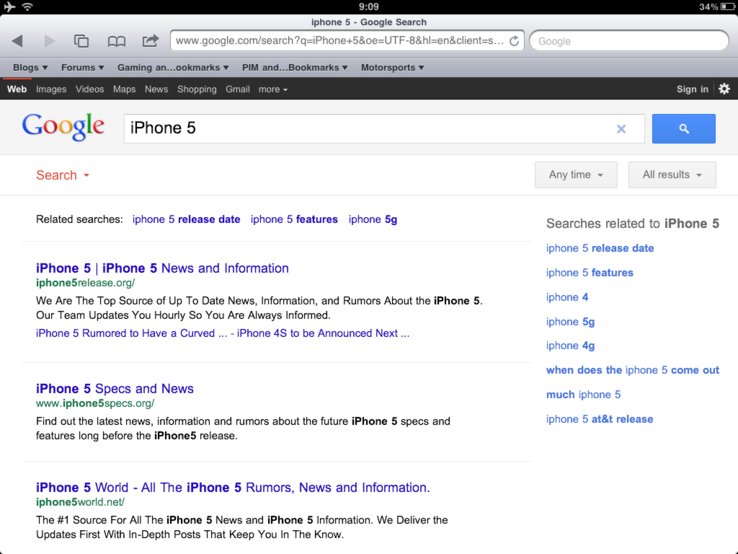
Task: Tap the Wi-Fi status icon
Action: click(28, 7)
